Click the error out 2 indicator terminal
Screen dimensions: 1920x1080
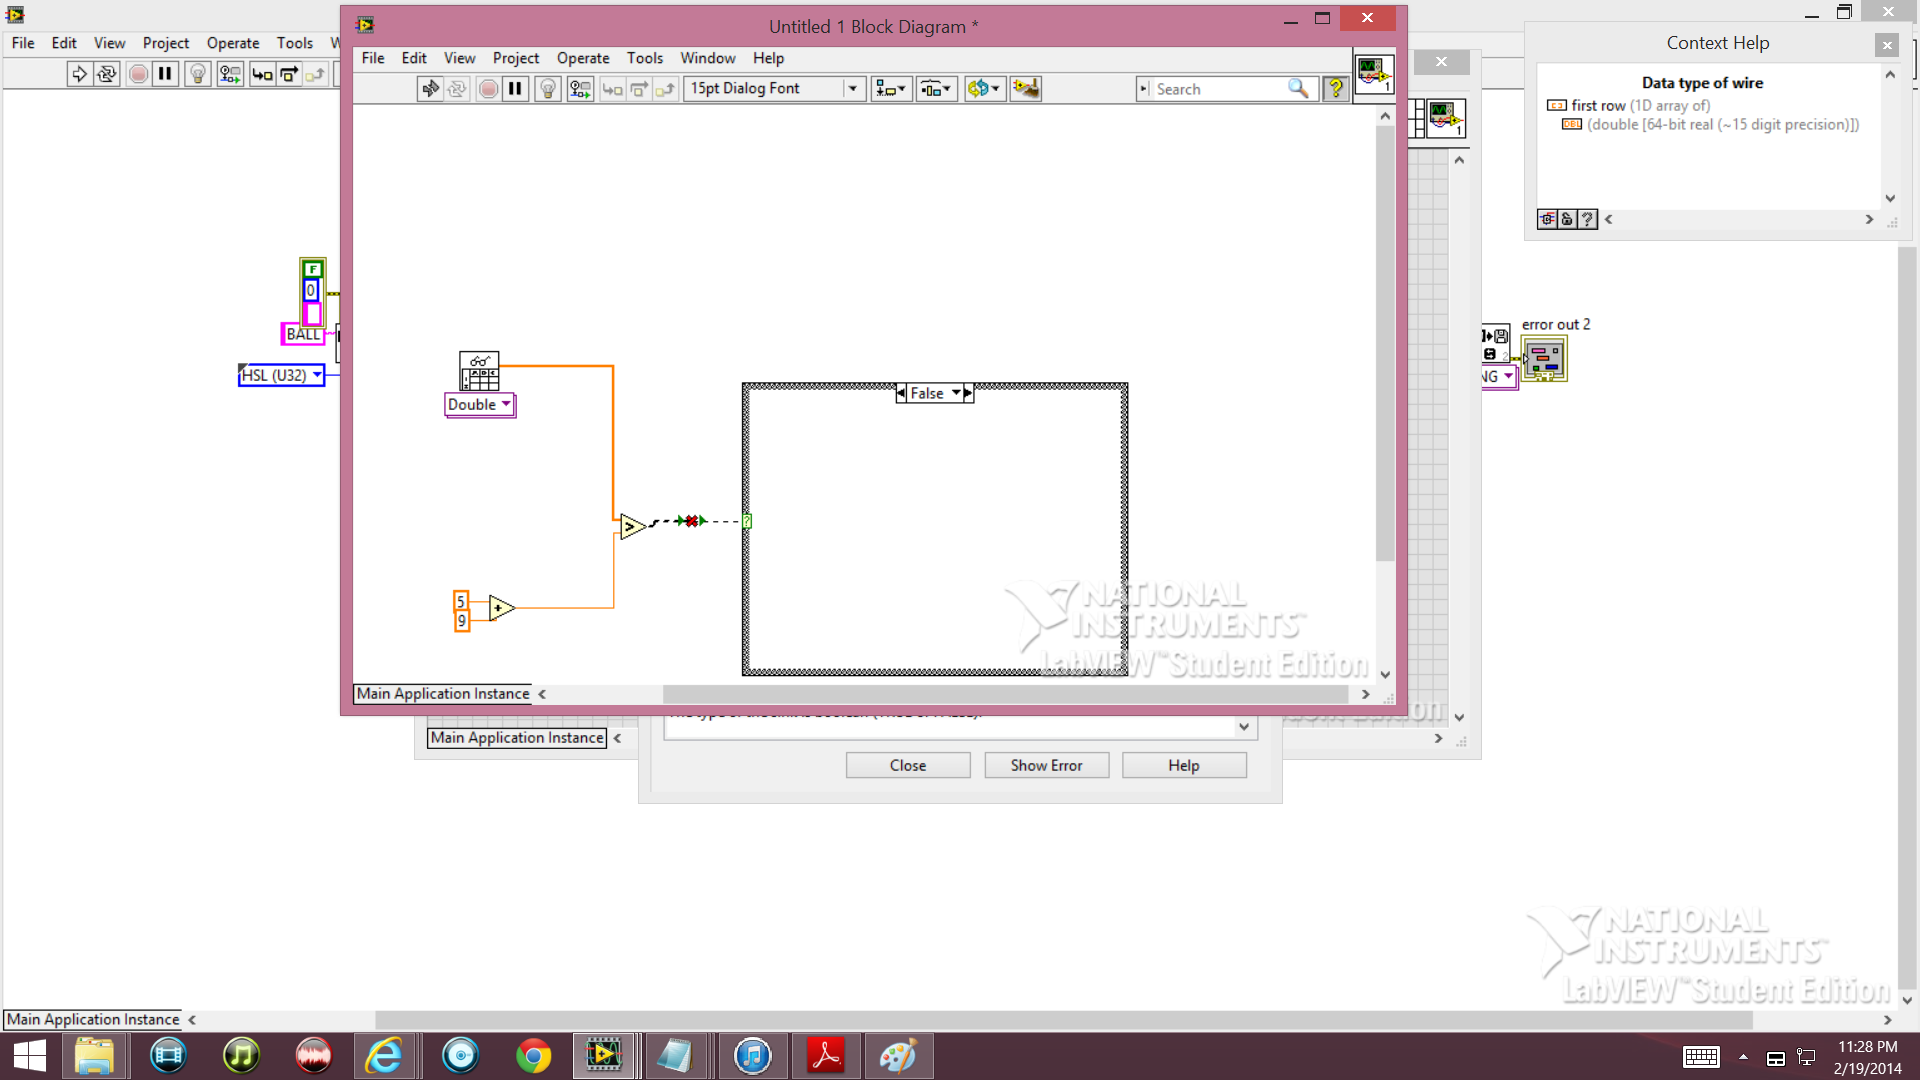pyautogui.click(x=1545, y=359)
